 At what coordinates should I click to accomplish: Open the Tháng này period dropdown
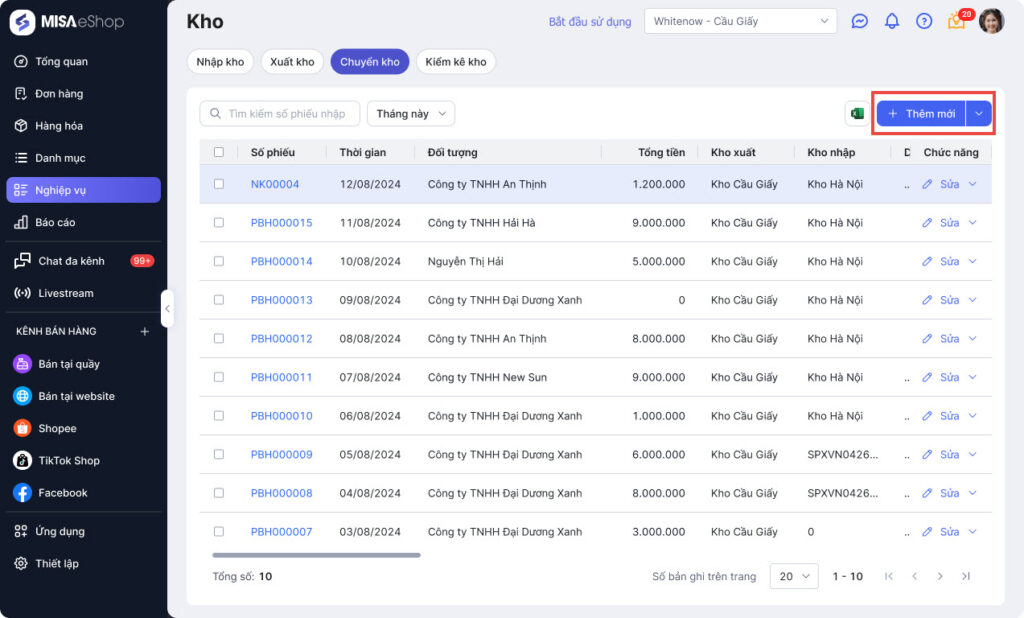pyautogui.click(x=411, y=114)
